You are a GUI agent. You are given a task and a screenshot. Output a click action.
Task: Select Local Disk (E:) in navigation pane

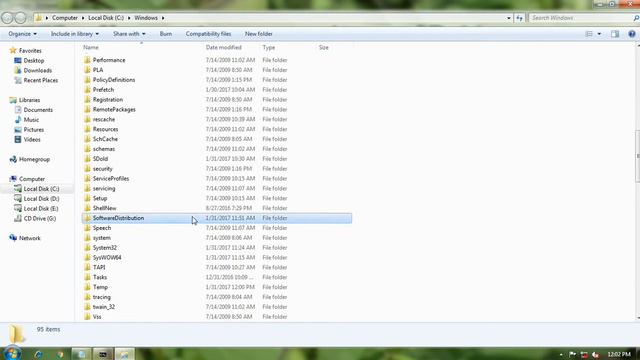click(x=41, y=209)
